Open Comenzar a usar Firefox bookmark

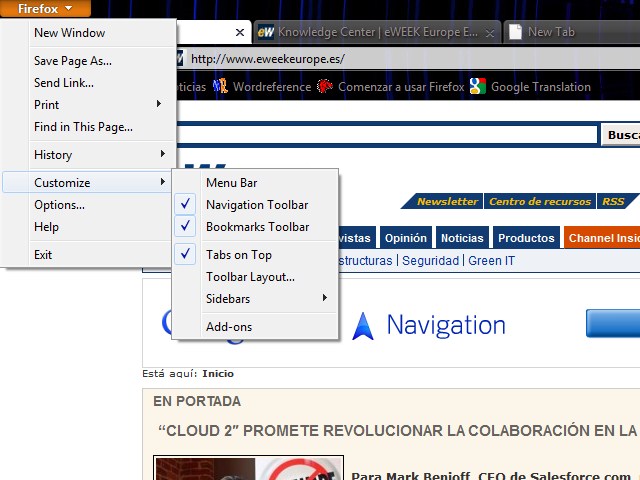[x=401, y=87]
